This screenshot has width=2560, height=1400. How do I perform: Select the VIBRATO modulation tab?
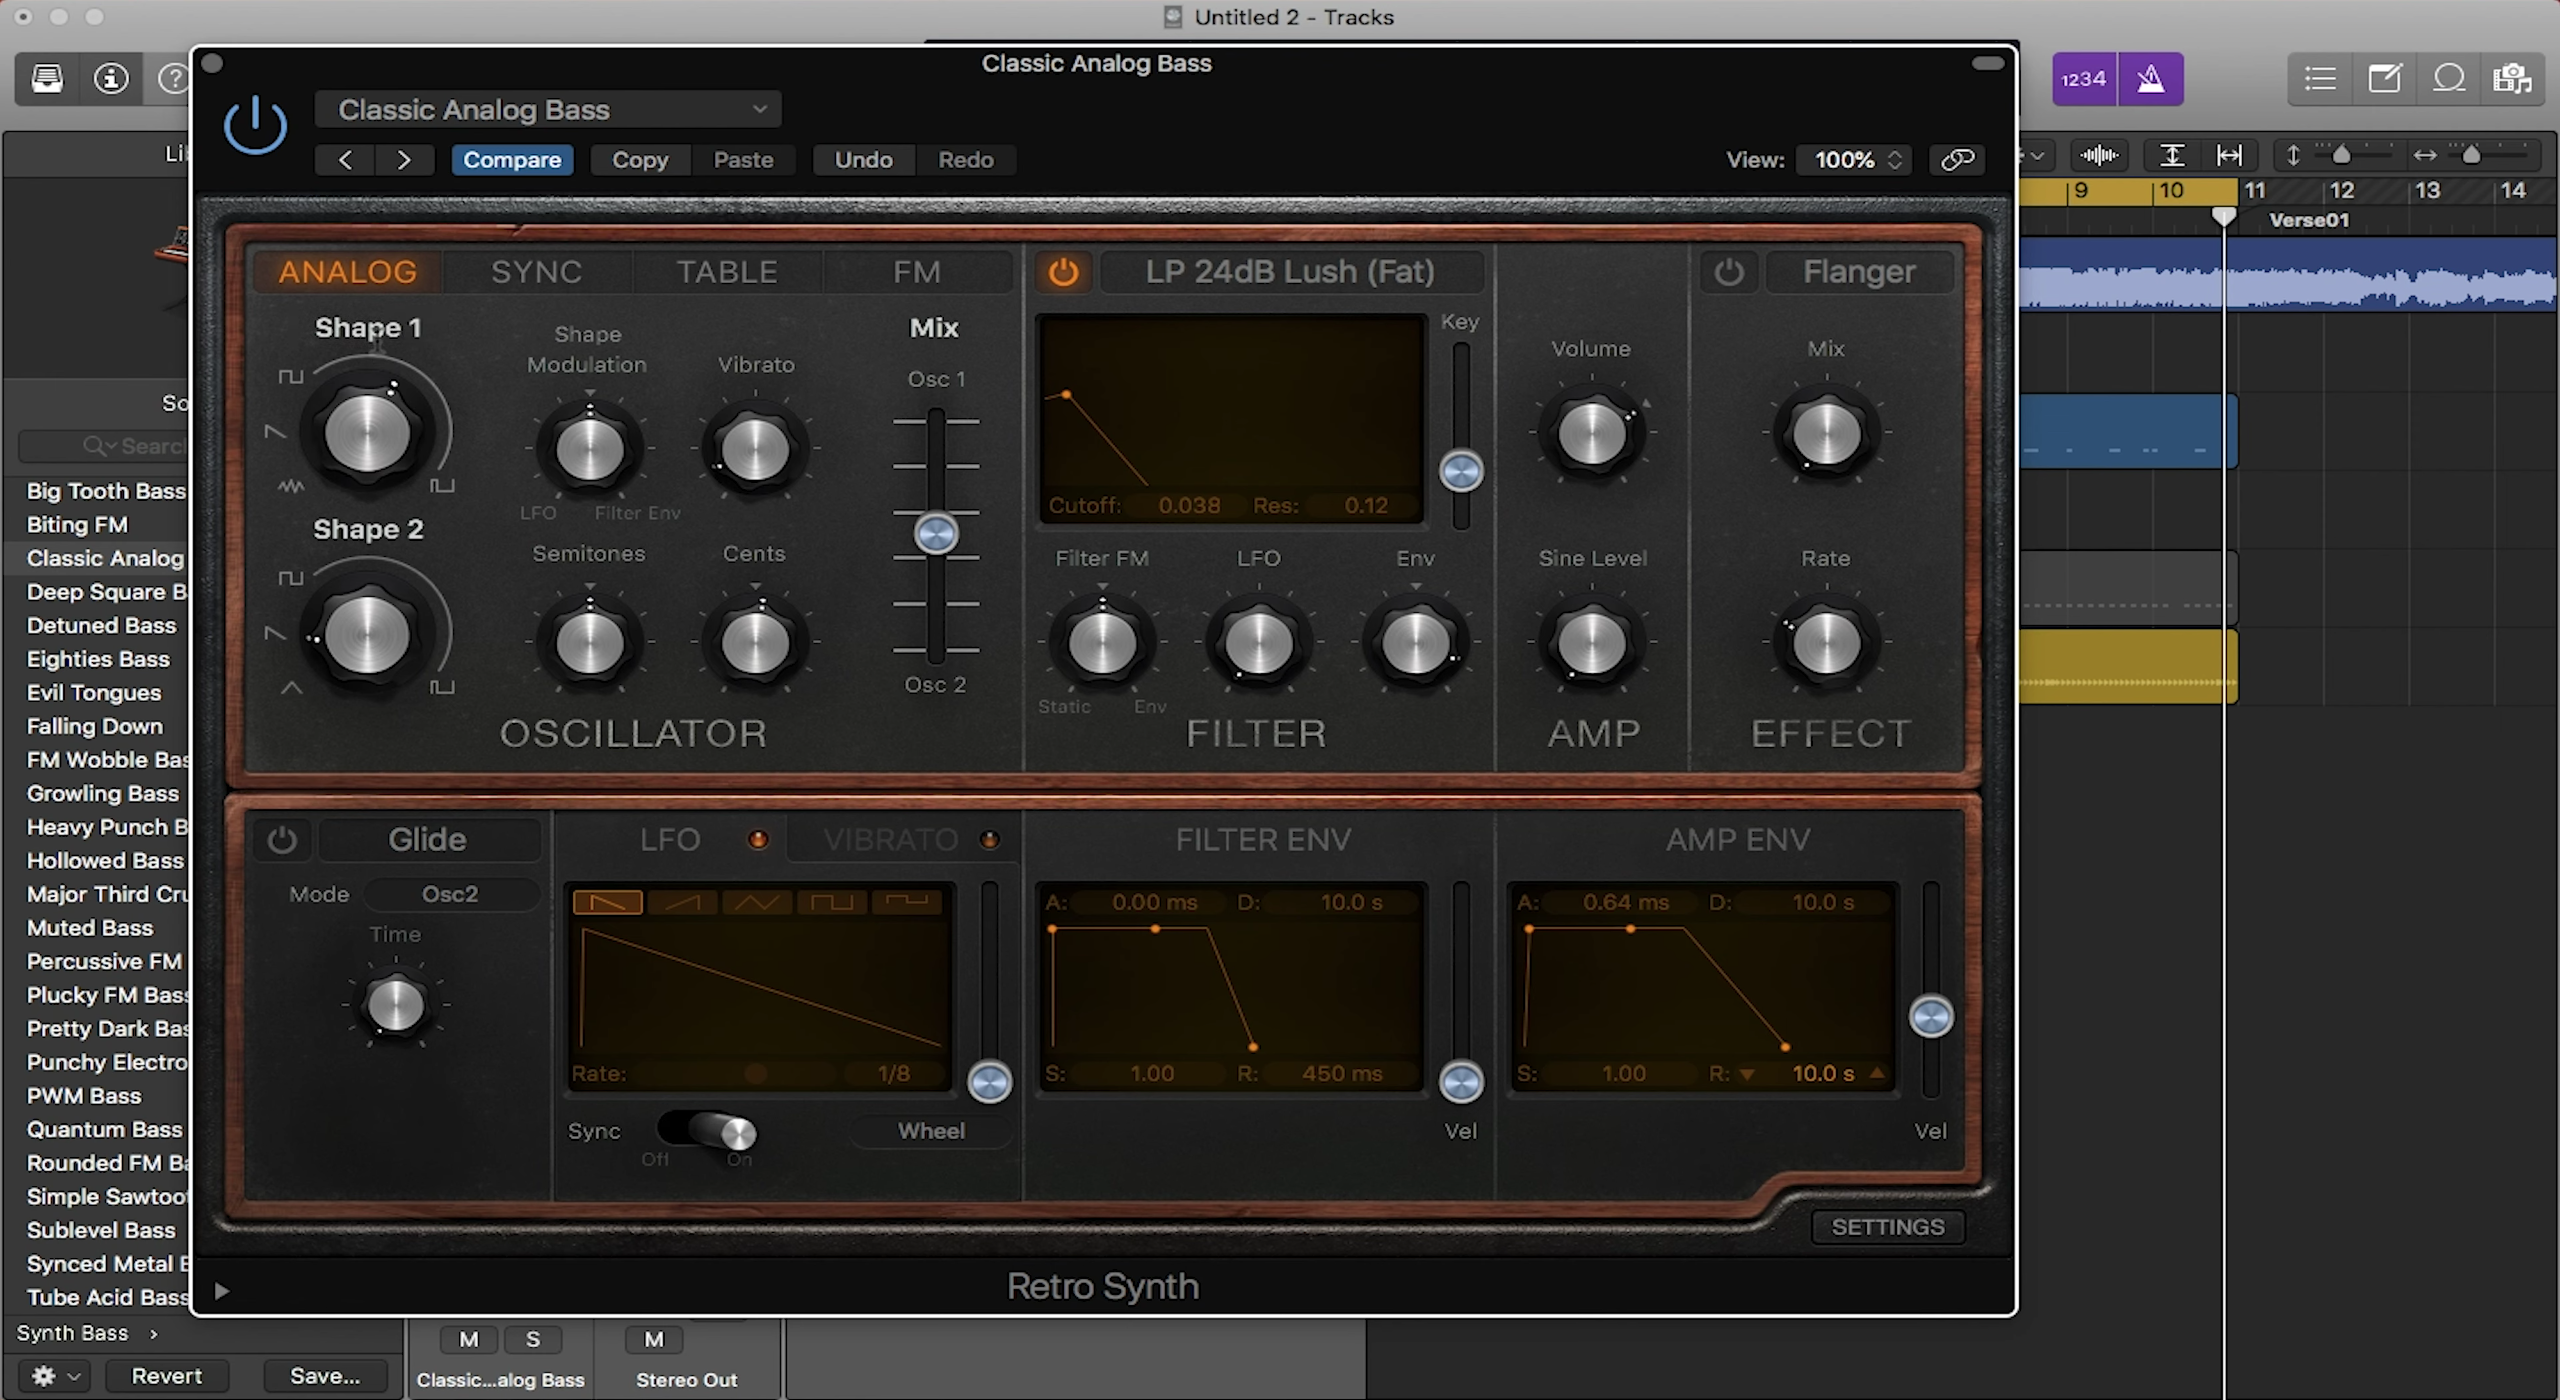tap(891, 840)
